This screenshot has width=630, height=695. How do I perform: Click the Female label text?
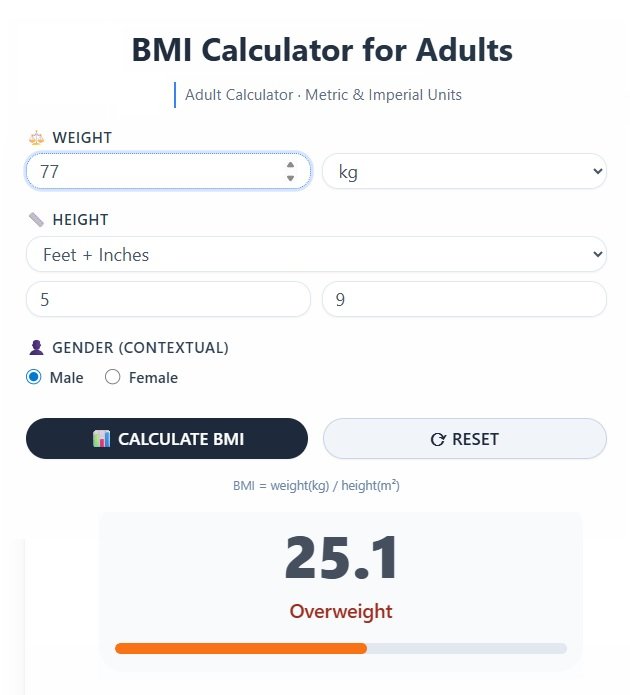pyautogui.click(x=153, y=378)
